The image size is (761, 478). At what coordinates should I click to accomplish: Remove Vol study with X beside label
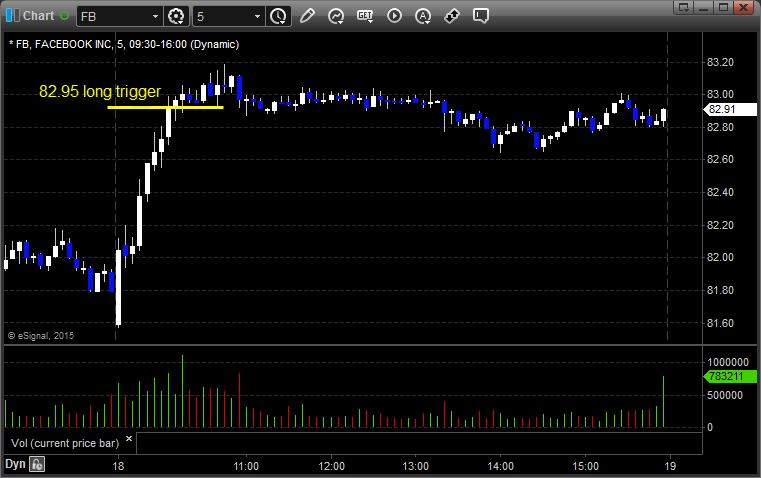point(129,439)
